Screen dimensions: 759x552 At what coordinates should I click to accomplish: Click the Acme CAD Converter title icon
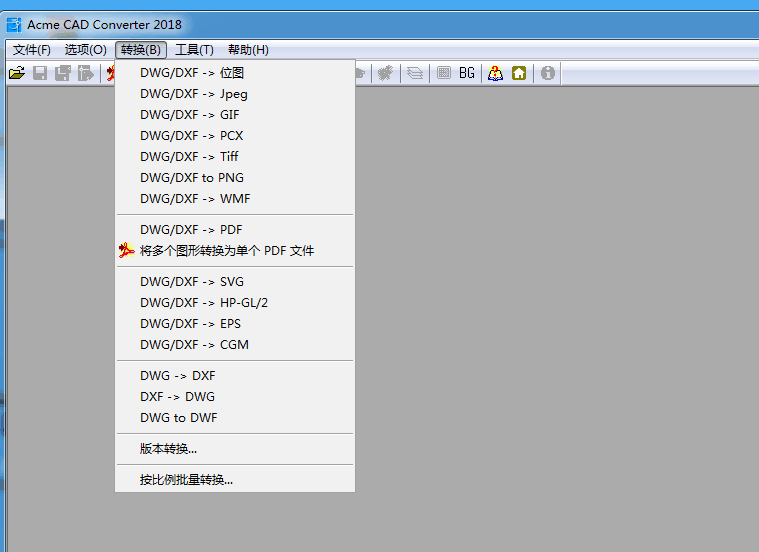[14, 25]
